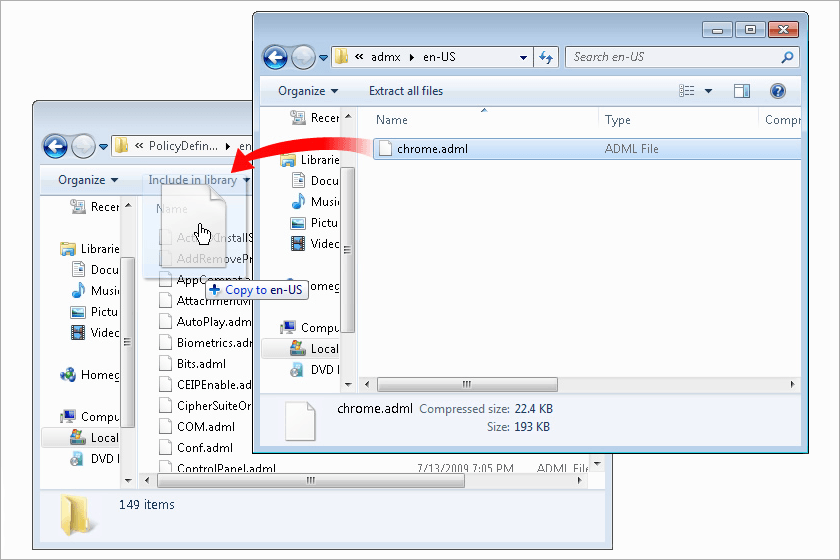Open Include in library menu

pos(199,180)
